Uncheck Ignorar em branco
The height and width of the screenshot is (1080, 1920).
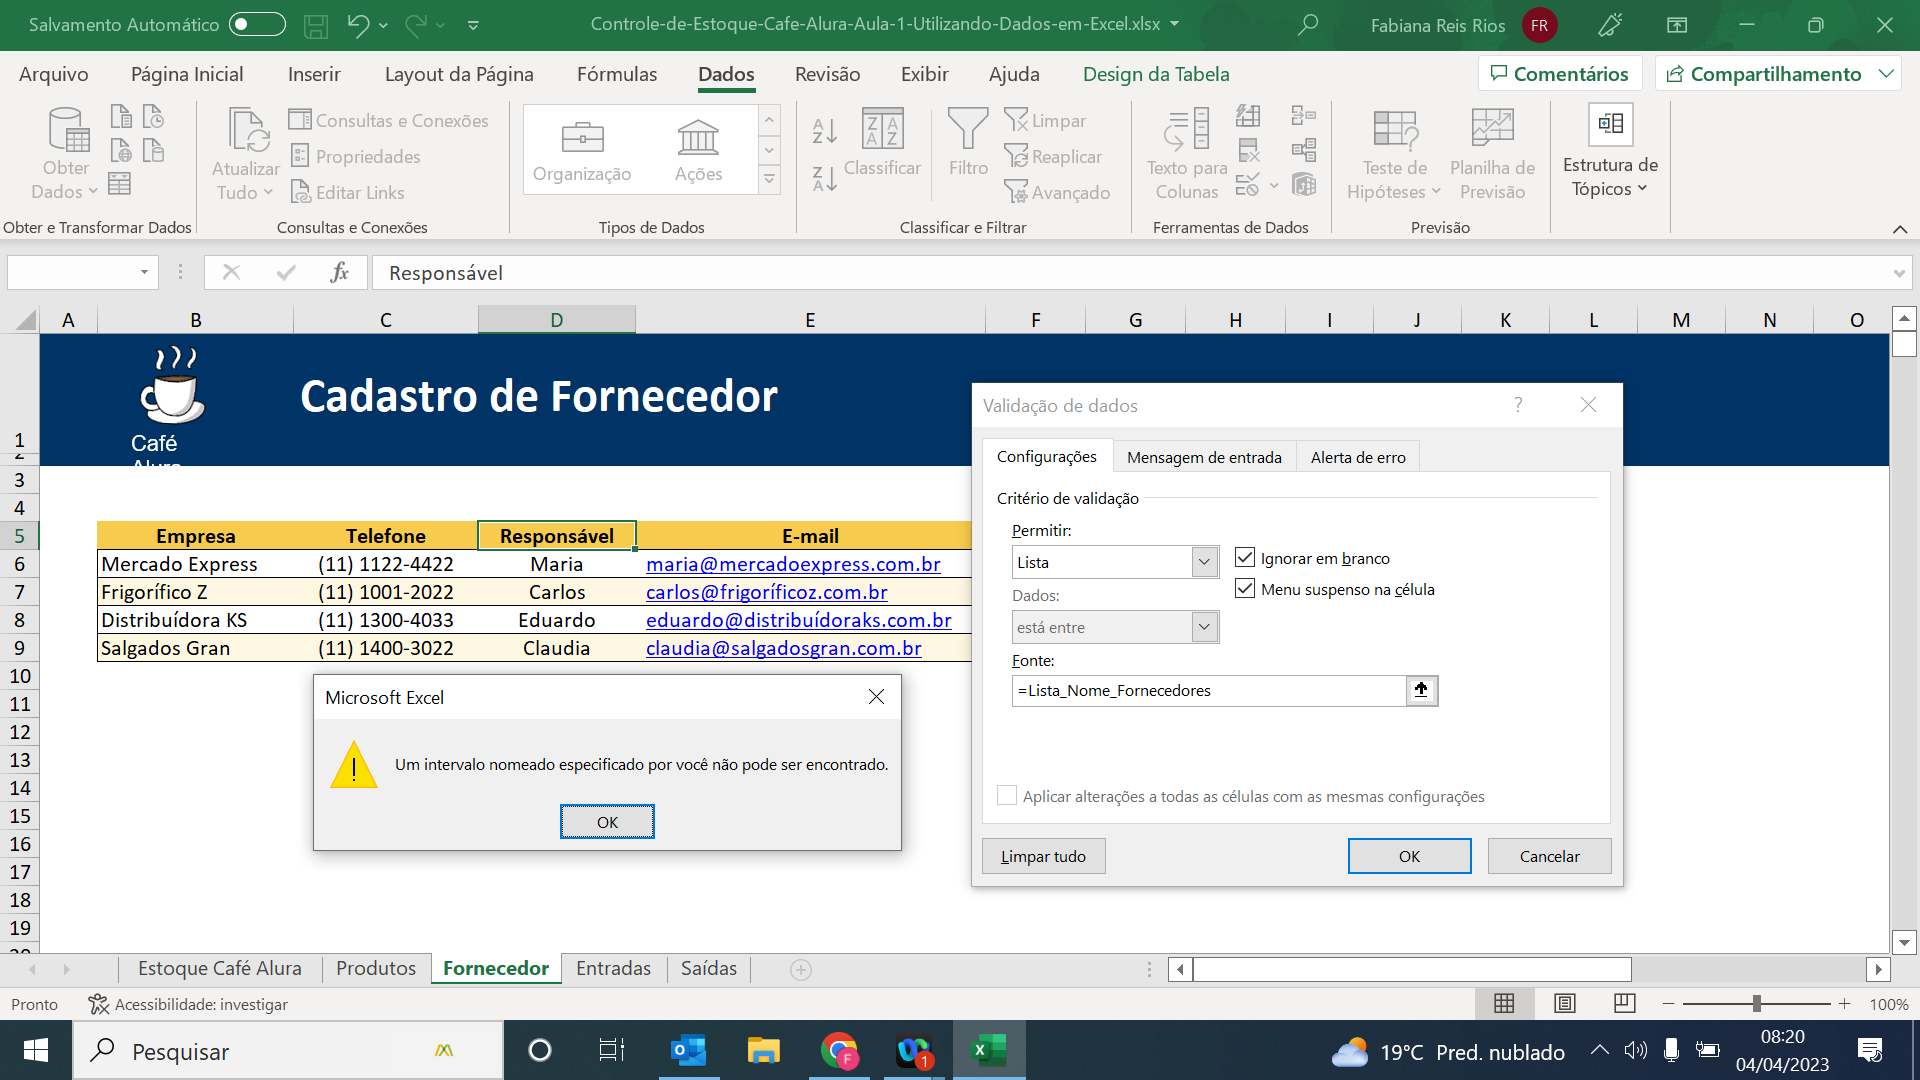[1245, 558]
